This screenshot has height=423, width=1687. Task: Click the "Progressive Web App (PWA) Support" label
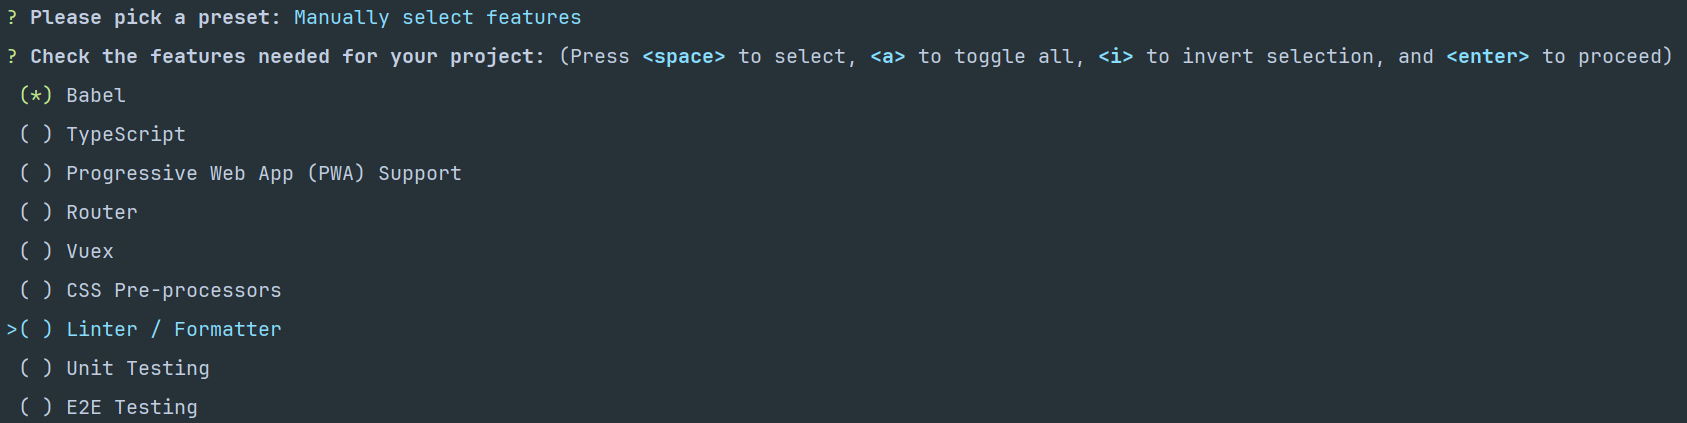tap(264, 174)
